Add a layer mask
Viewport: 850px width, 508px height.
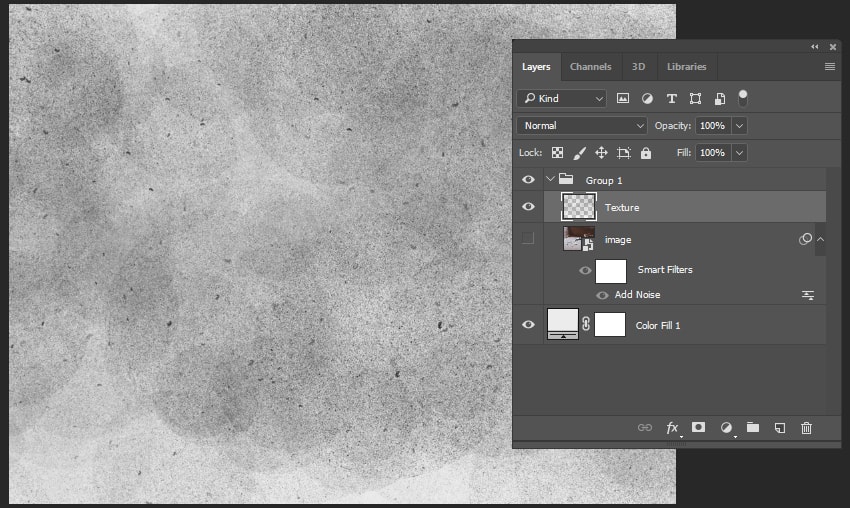(699, 428)
